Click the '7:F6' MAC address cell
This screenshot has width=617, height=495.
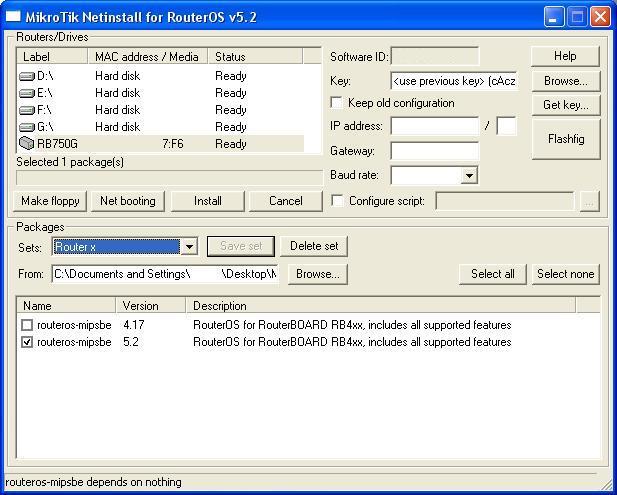(x=173, y=144)
